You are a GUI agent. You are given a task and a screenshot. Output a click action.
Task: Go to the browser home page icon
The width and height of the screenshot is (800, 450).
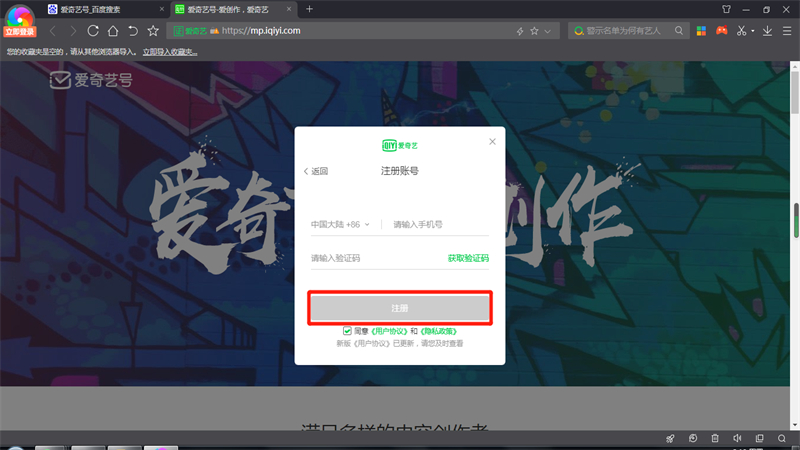click(113, 31)
